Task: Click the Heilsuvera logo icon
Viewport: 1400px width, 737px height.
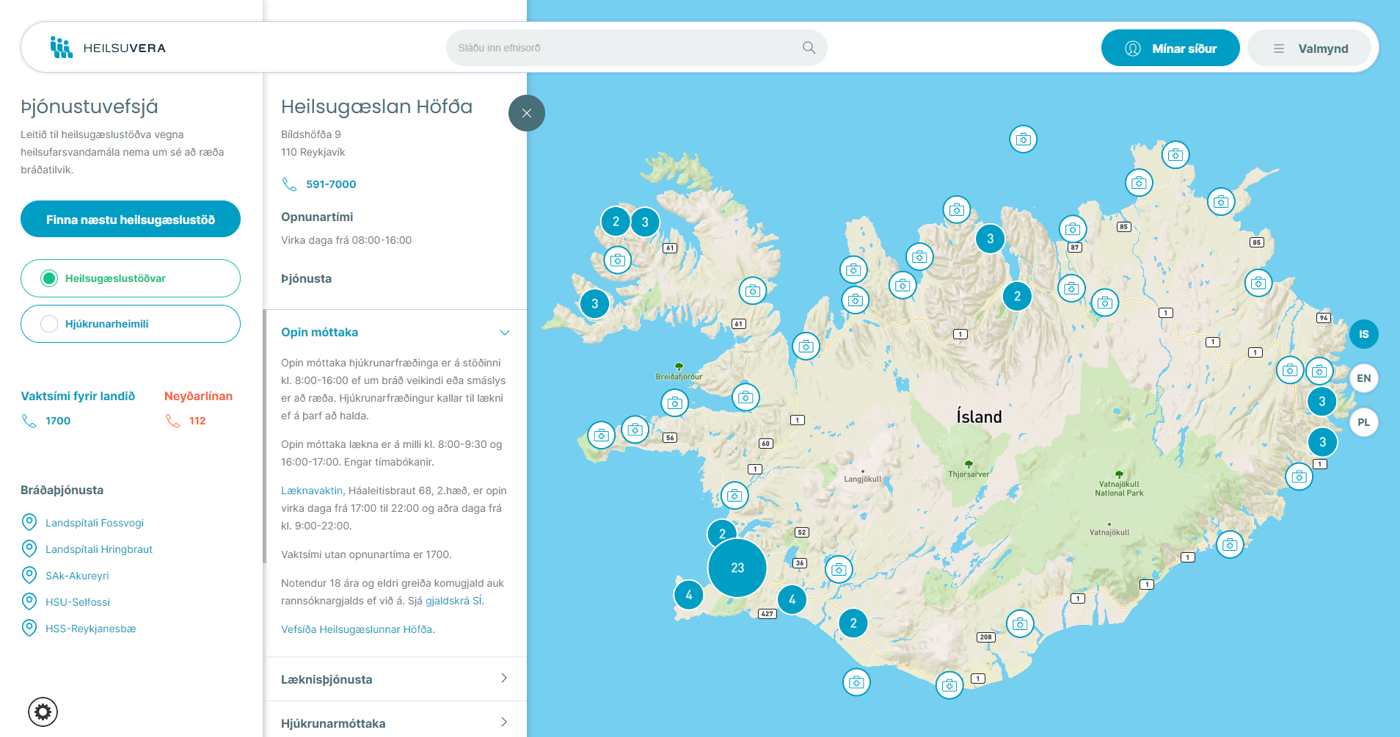Action: tap(61, 47)
